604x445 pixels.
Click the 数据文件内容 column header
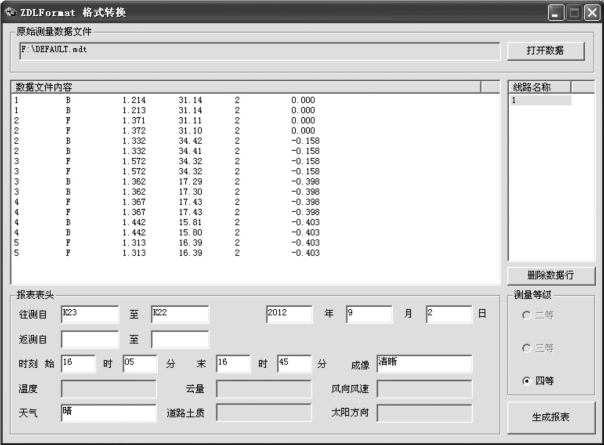pos(246,87)
